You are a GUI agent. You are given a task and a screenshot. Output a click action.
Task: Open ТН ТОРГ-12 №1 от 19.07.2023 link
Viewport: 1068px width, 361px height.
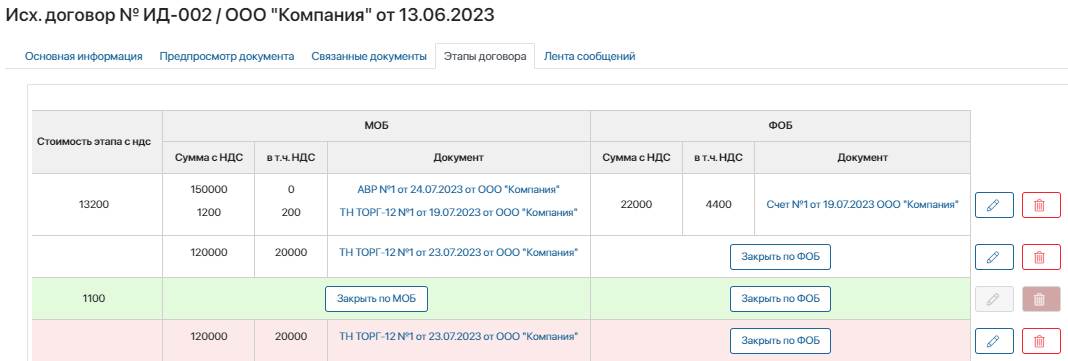(458, 213)
